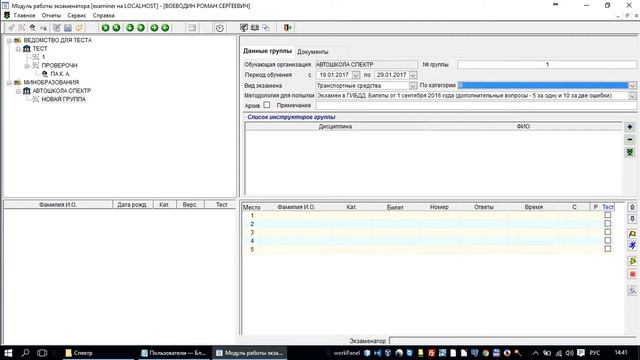Select the НОВАЯ ГРУППА tree item

pos(64,99)
